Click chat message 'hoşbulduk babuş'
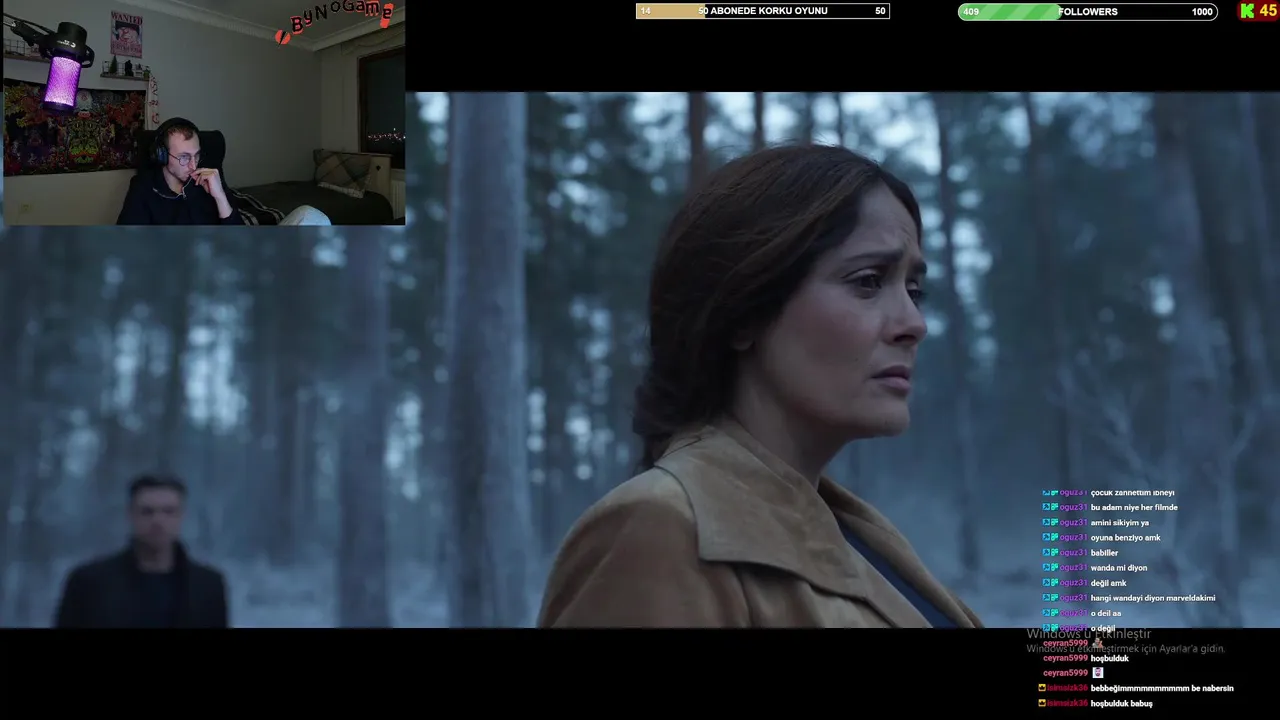 [1121, 703]
